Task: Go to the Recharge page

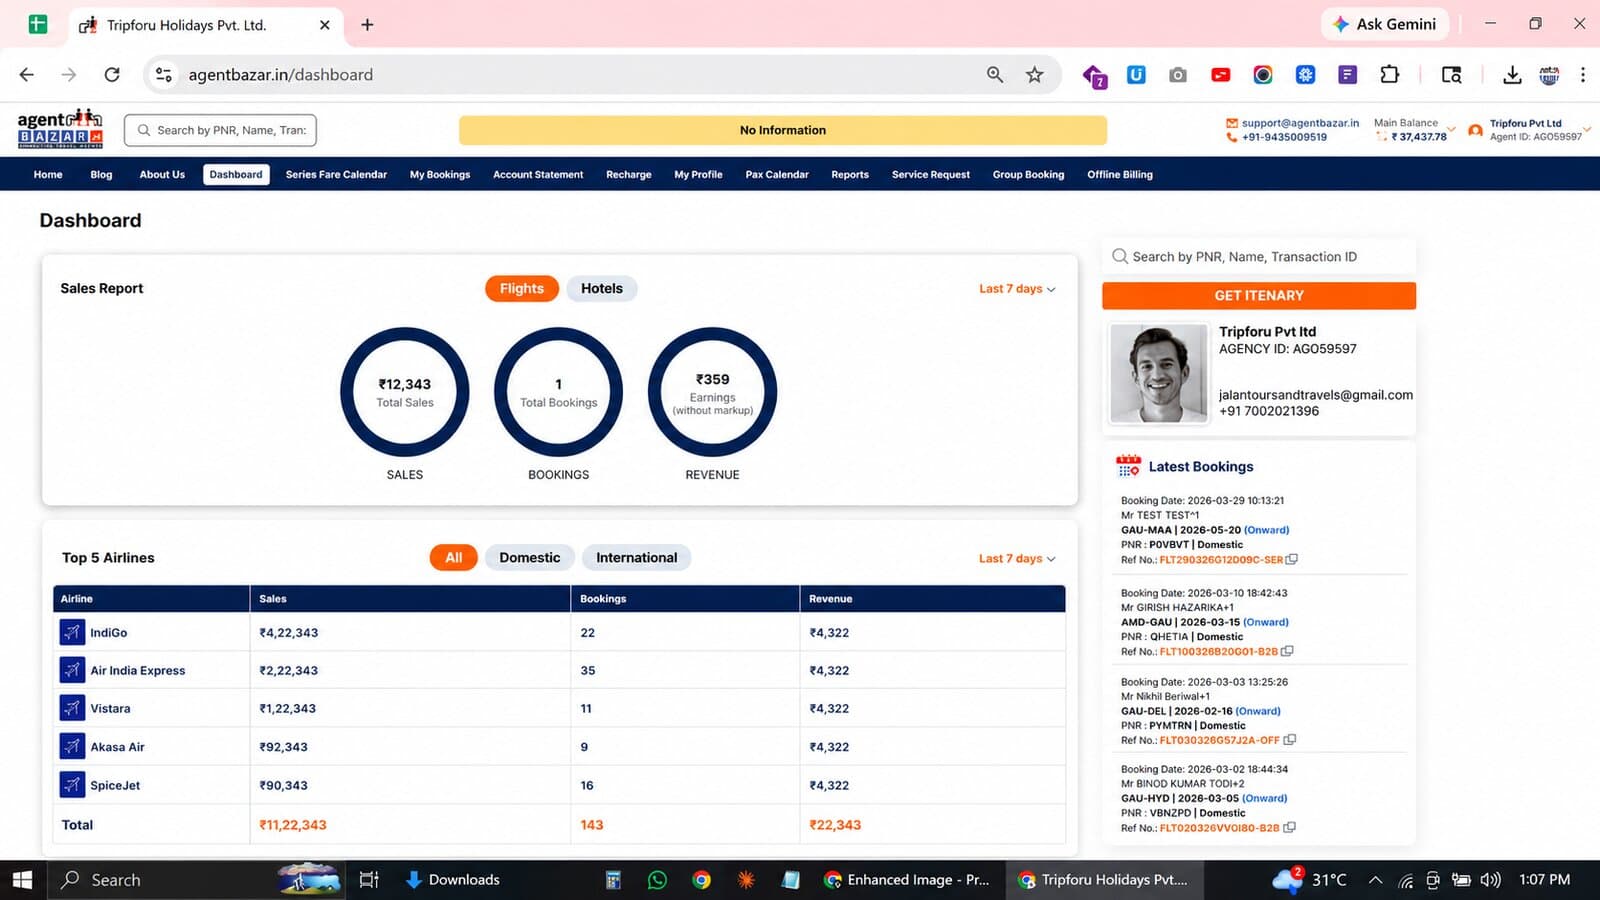Action: tap(629, 175)
